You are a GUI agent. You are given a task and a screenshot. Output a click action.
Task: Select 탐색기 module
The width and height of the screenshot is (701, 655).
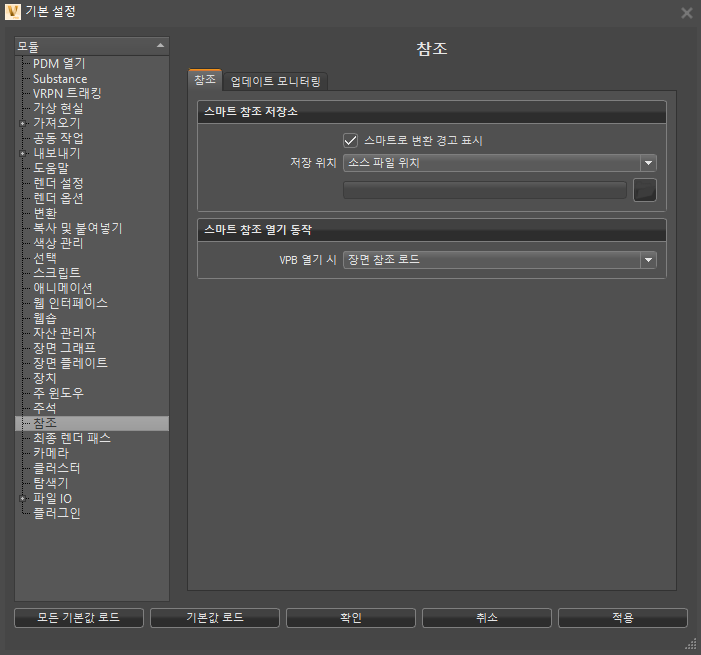click(x=51, y=483)
